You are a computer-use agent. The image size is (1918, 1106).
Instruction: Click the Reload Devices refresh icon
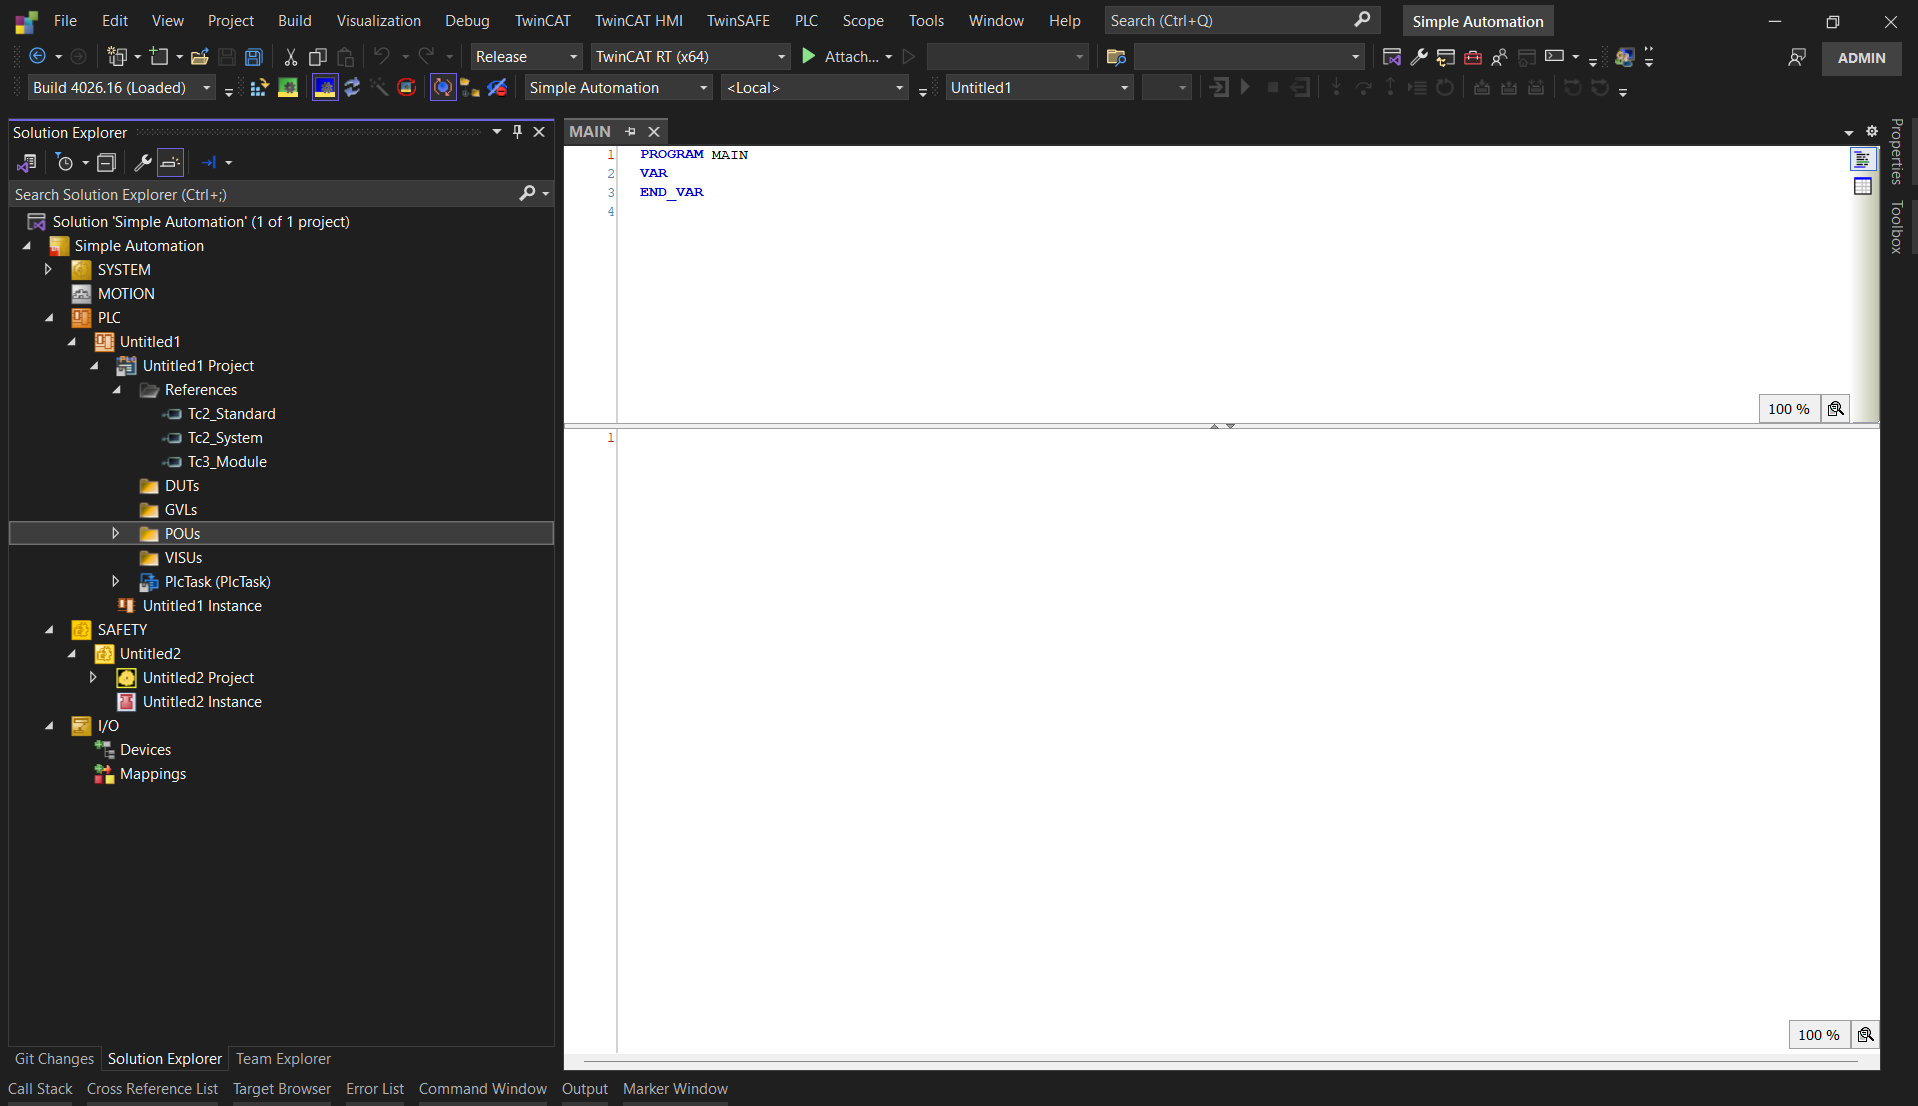click(352, 88)
